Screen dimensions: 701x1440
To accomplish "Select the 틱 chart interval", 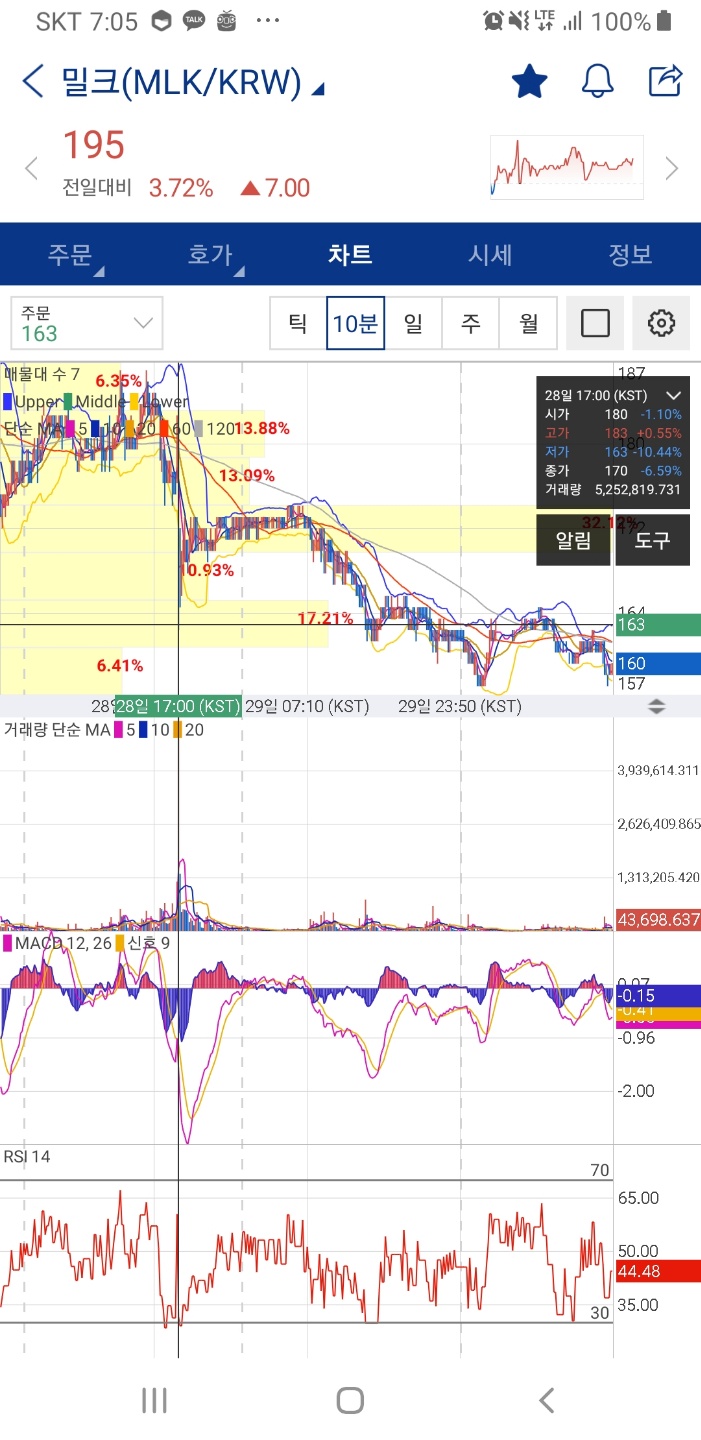I will tap(298, 323).
